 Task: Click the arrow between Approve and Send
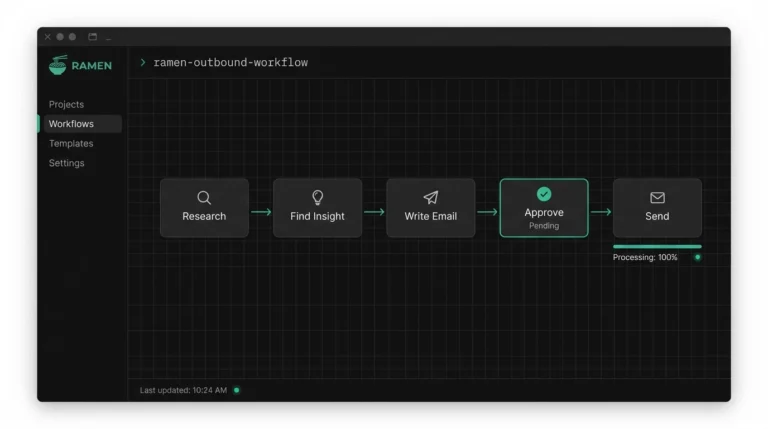pyautogui.click(x=600, y=212)
